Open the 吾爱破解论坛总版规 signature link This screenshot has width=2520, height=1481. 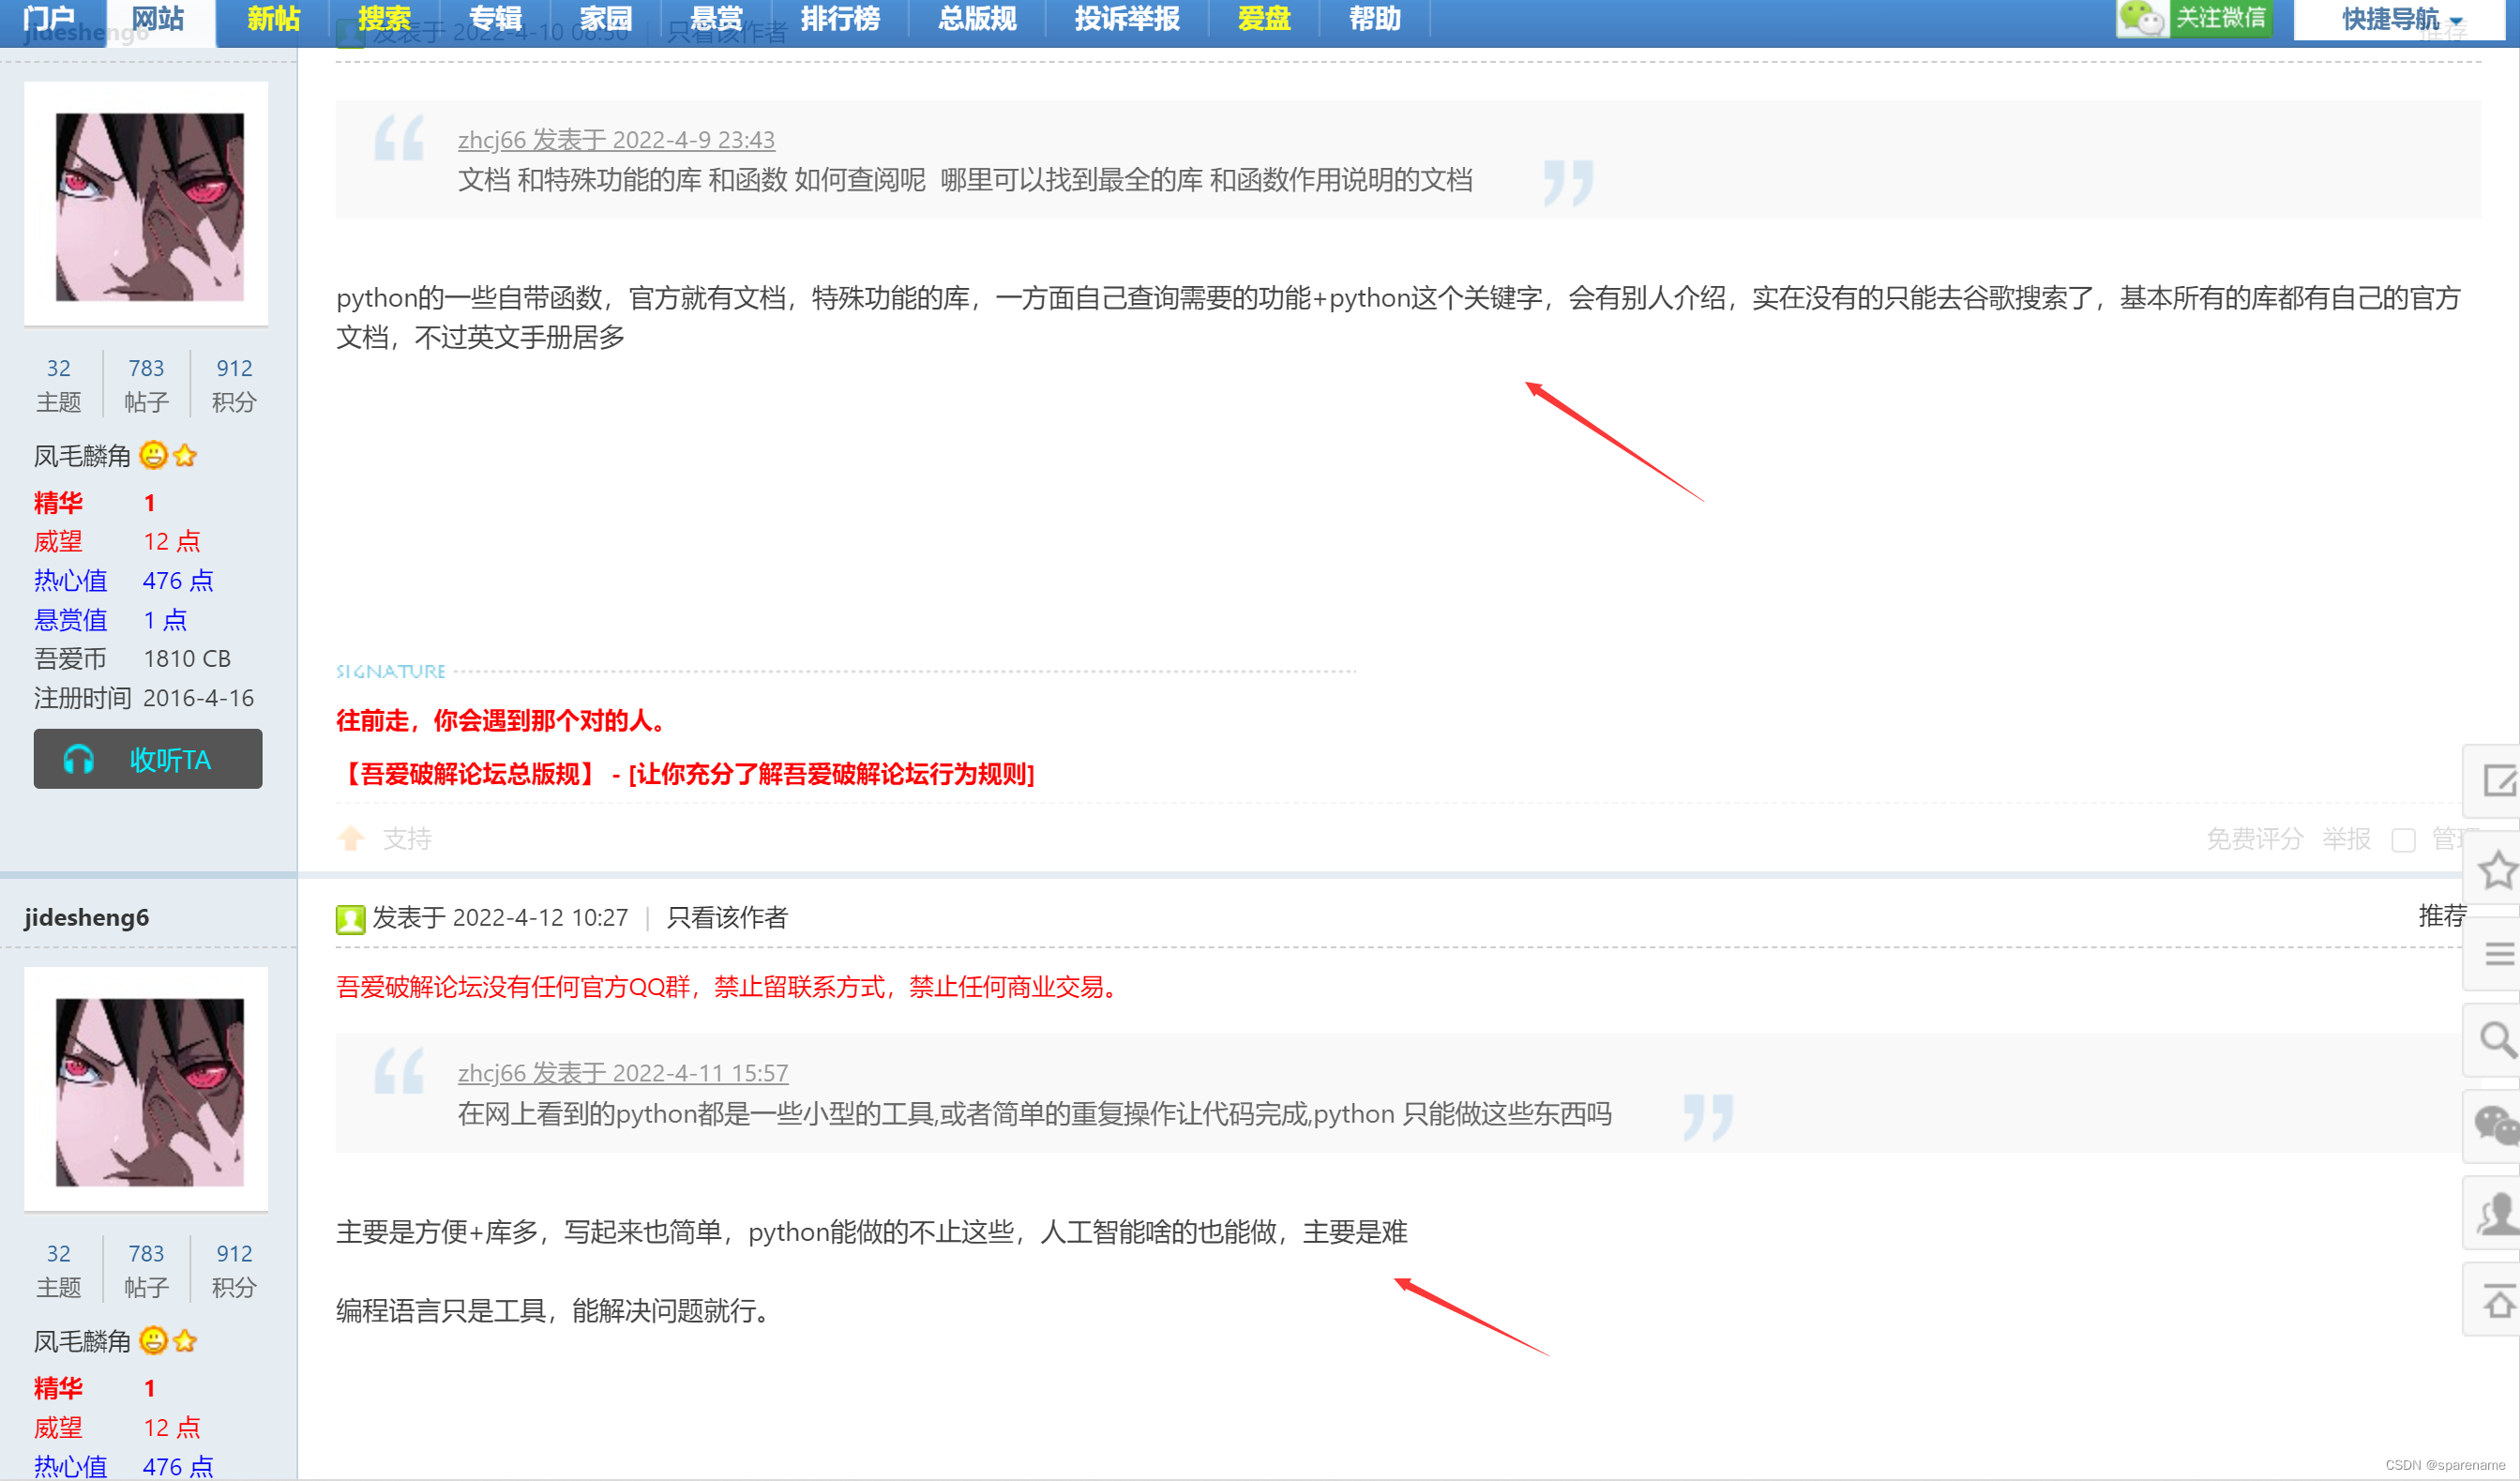[x=685, y=773]
